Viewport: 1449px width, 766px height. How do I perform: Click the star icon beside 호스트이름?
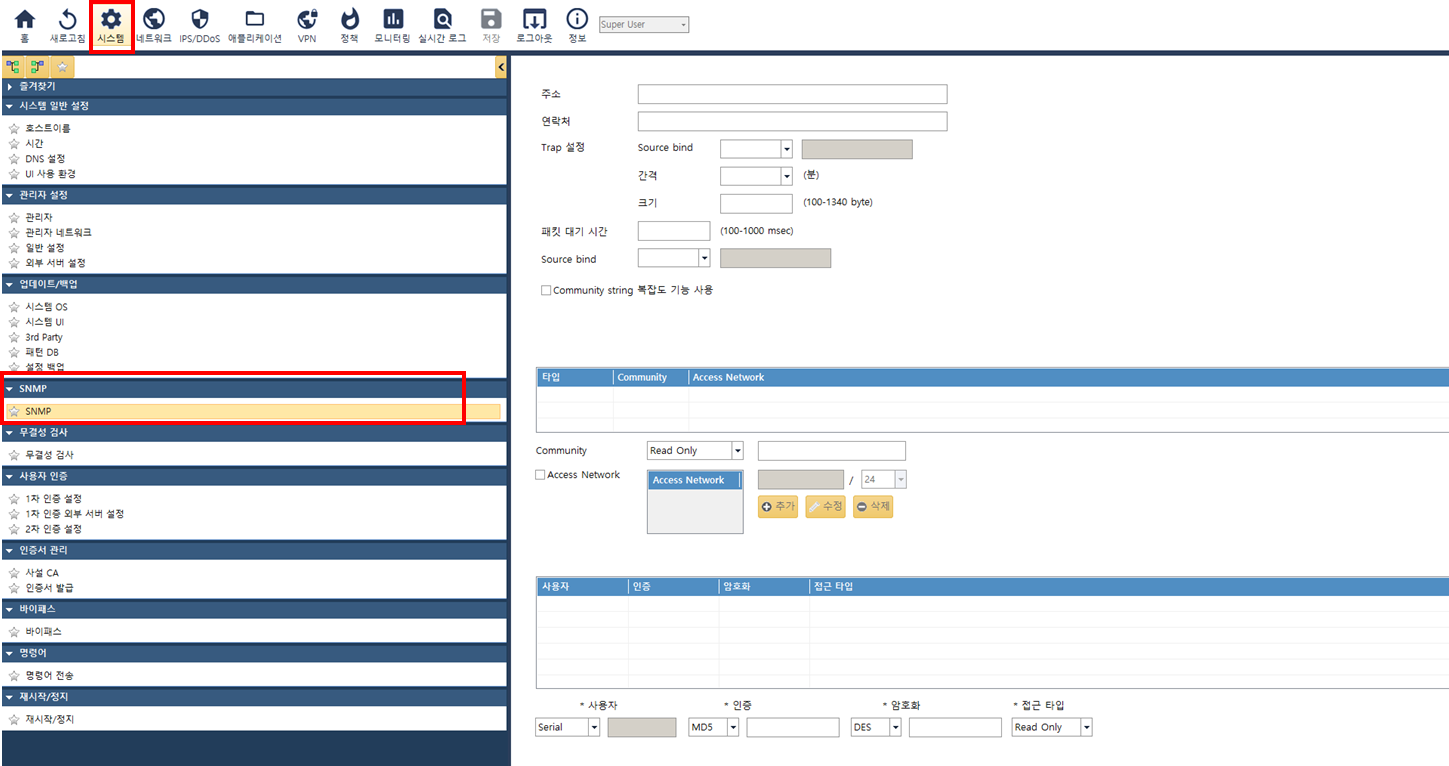pos(14,129)
